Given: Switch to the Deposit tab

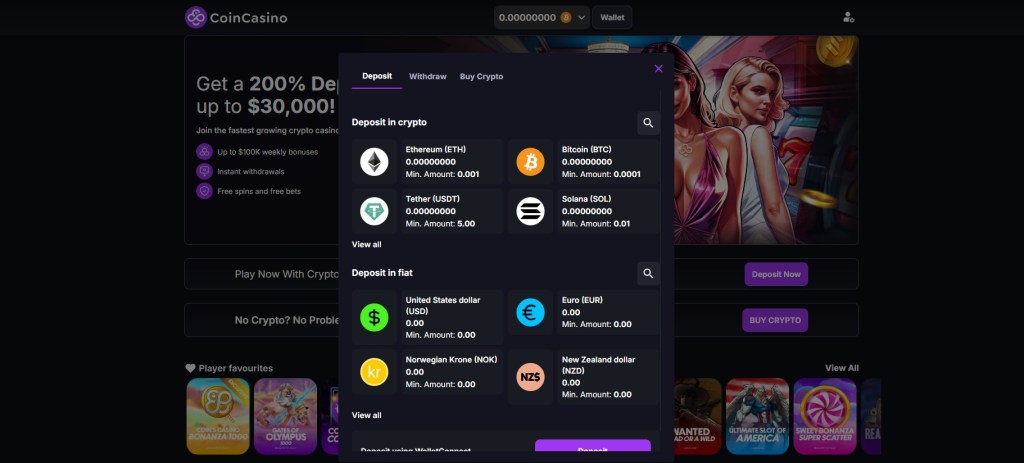Looking at the screenshot, I should (x=377, y=76).
